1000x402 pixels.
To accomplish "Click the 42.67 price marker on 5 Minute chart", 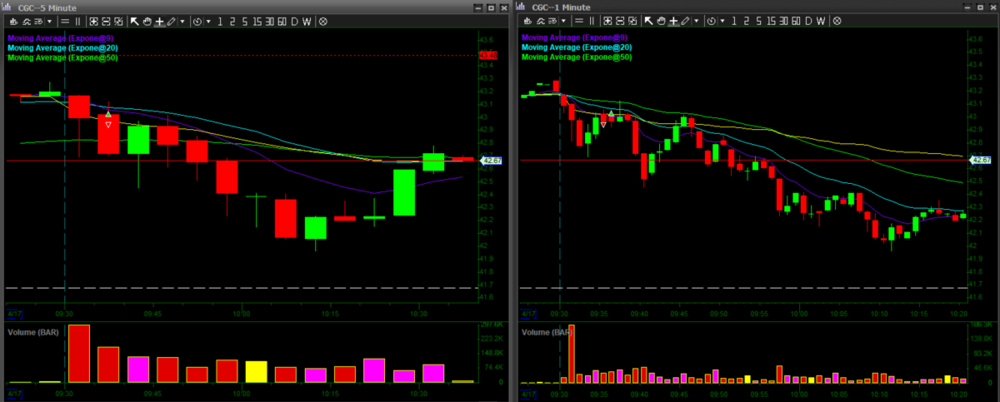I will 490,160.
